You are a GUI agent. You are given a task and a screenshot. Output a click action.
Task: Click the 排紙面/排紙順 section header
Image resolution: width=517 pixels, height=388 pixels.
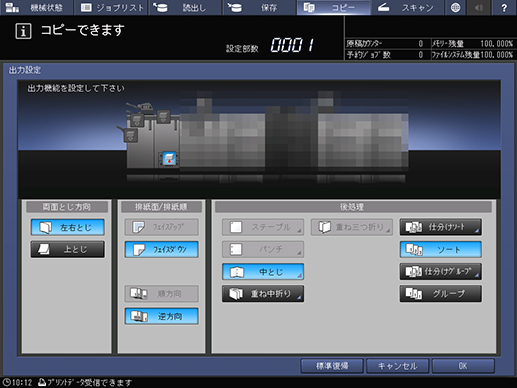161,207
